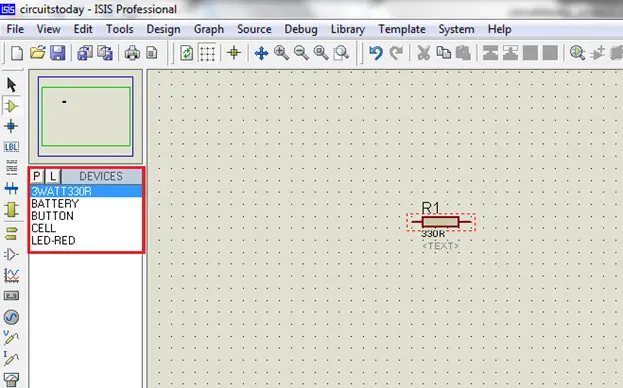Screen dimensions: 623x388
Task: Click the Import Section icon
Action: click(85, 53)
